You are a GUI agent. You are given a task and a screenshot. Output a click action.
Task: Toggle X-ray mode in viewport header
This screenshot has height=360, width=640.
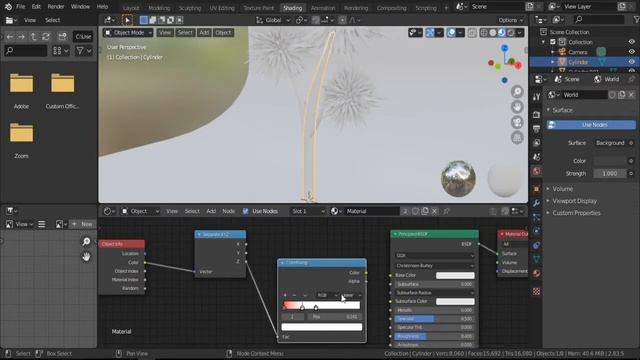(472, 33)
